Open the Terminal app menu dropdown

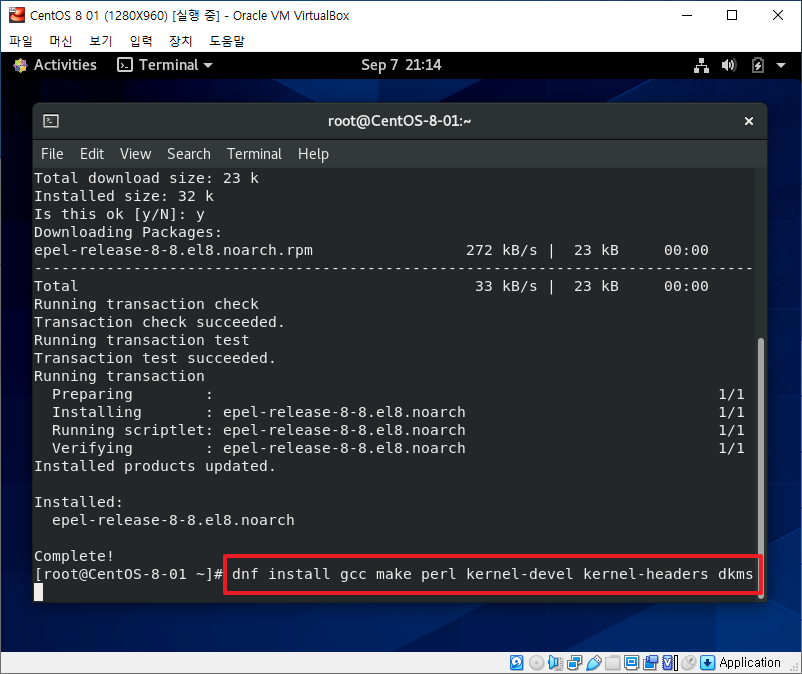pos(165,65)
